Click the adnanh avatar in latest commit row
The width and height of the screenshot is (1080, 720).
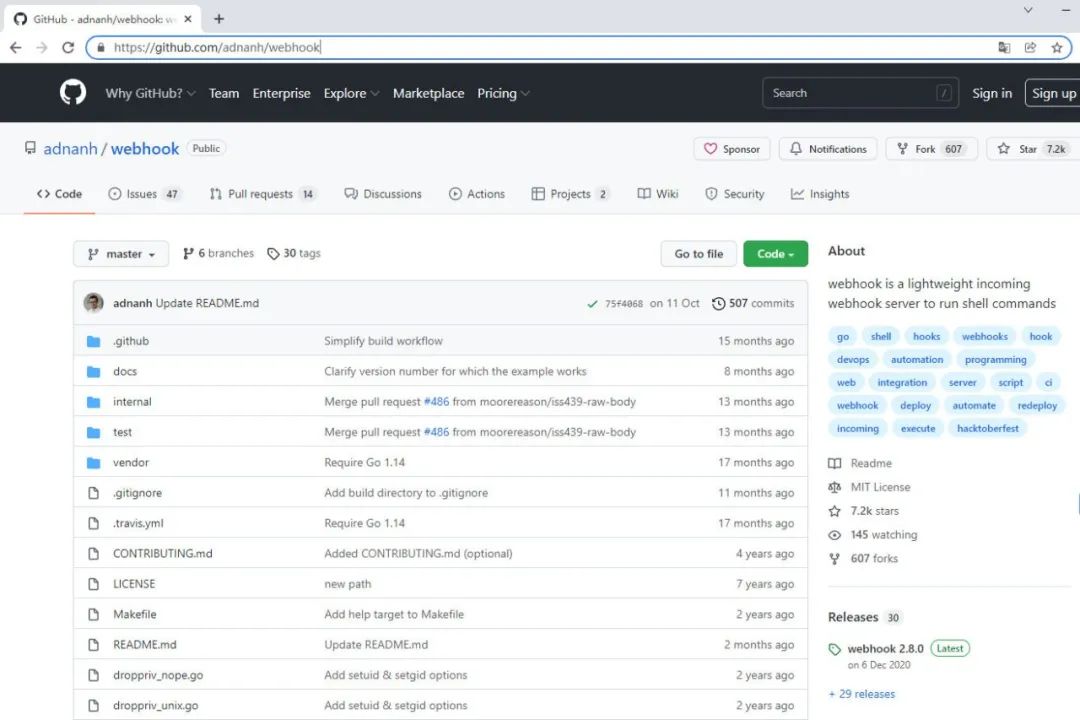tap(94, 302)
